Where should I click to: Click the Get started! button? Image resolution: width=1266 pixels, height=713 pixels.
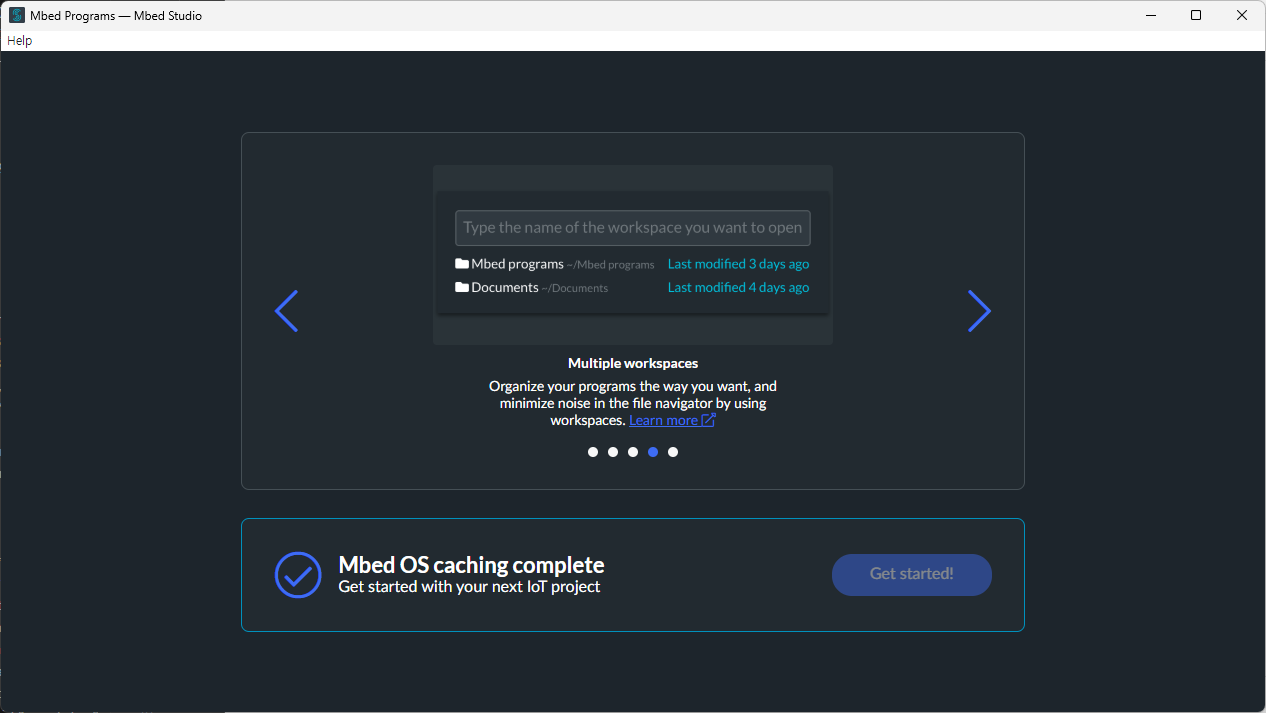click(x=912, y=574)
